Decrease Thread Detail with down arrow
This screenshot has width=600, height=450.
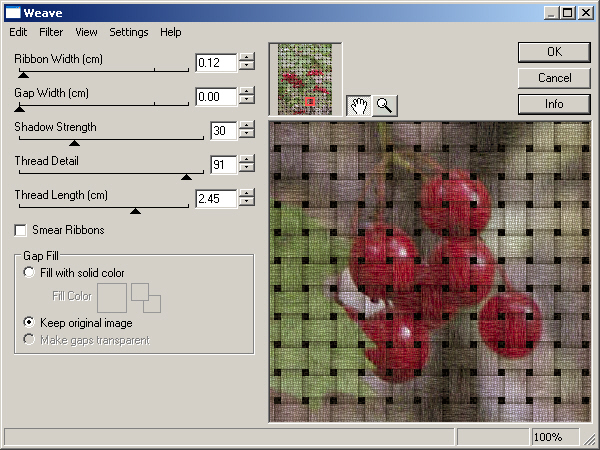tap(247, 169)
